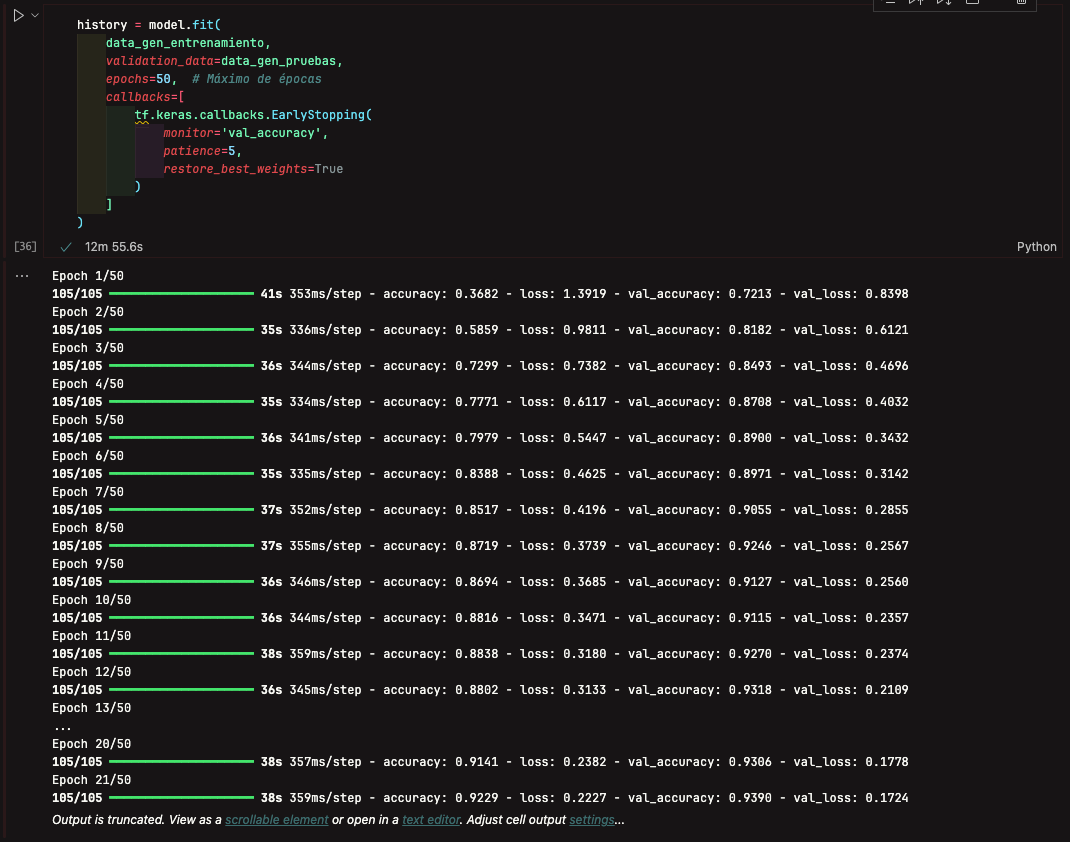Screen dimensions: 1070x842
Task: Click 'Output is truncated' message text
Action: pyautogui.click(x=109, y=819)
